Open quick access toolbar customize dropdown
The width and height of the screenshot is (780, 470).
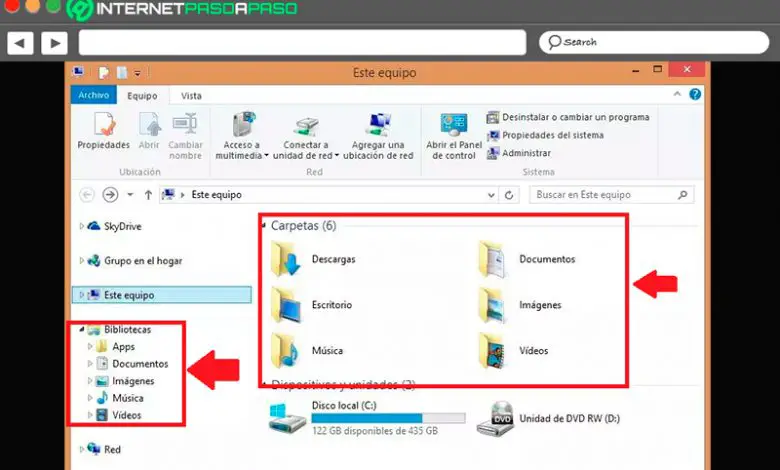pos(137,74)
